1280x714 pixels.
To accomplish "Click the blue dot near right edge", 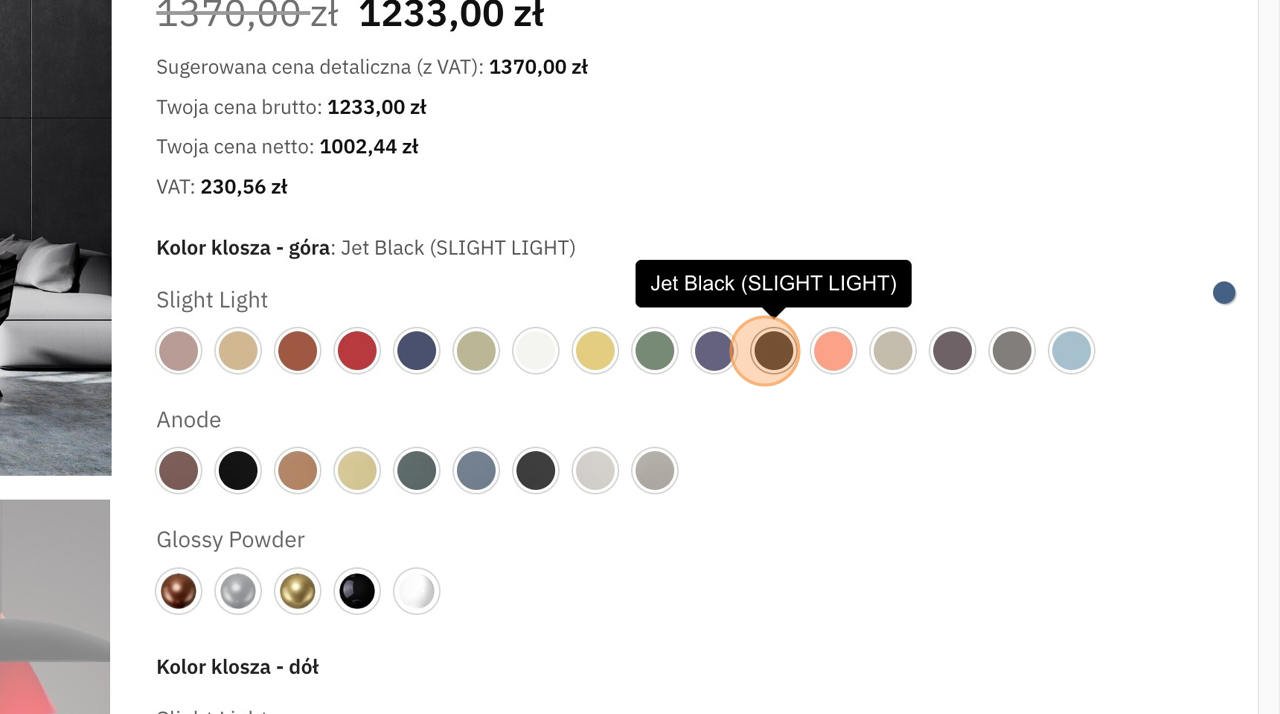I will coord(1224,293).
